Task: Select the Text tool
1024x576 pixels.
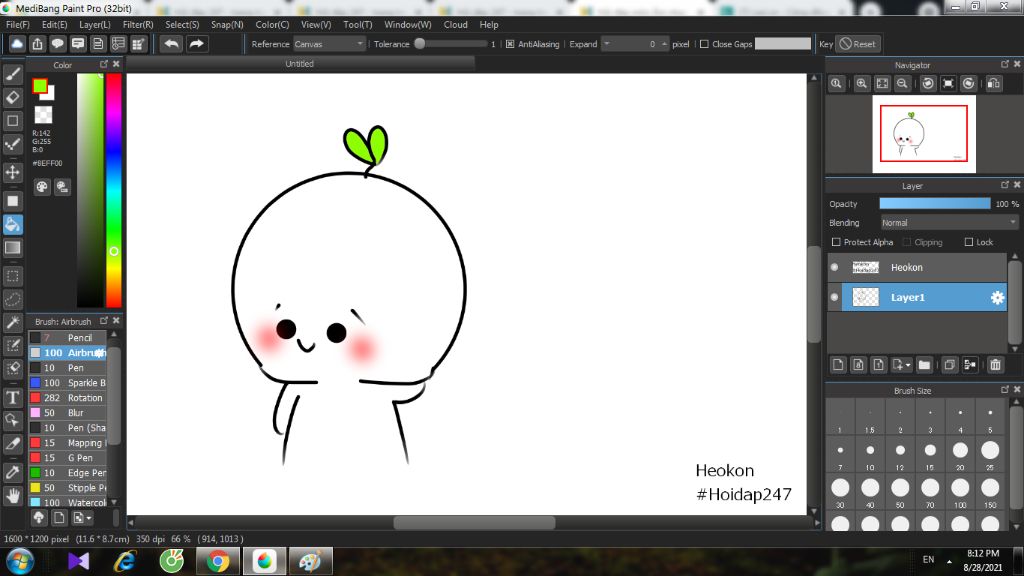Action: tap(12, 397)
